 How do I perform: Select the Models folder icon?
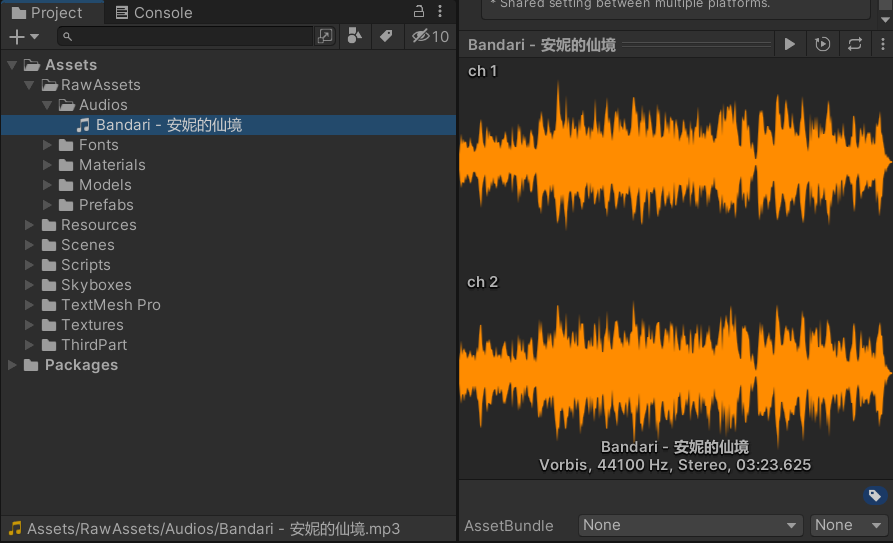coord(67,185)
